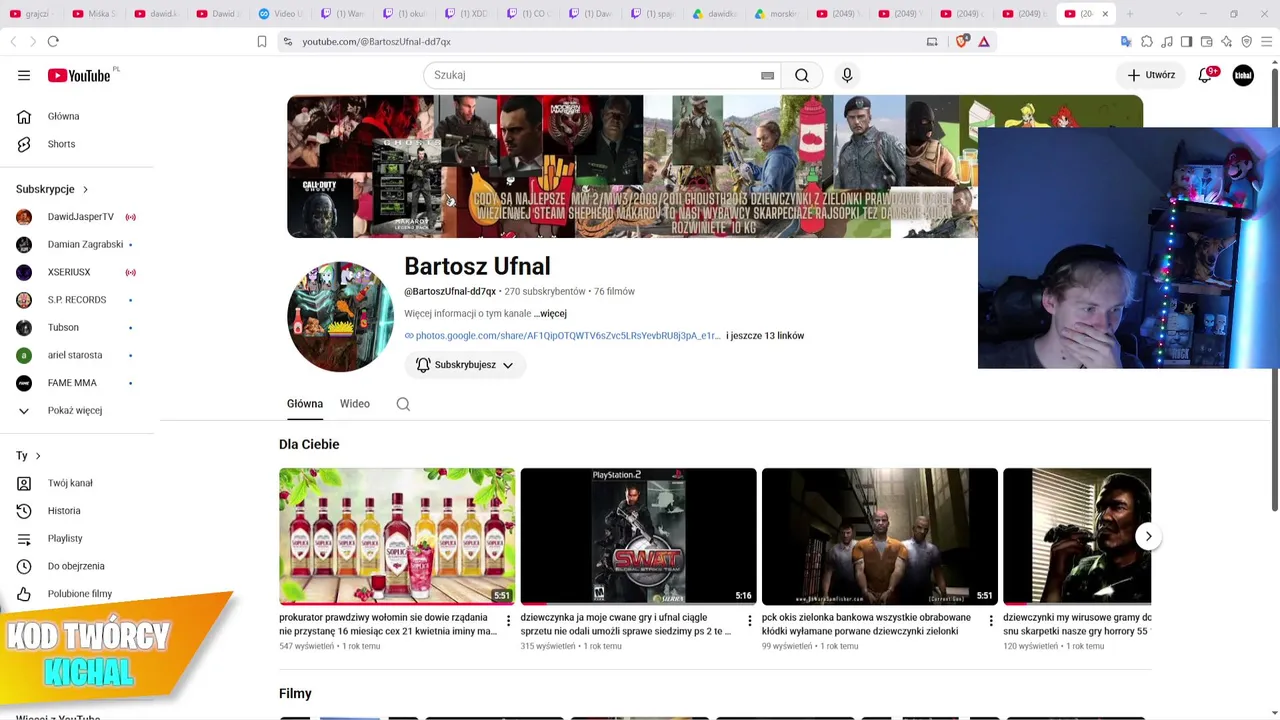
Task: Go to the YouTube home logo
Action: coord(79,75)
